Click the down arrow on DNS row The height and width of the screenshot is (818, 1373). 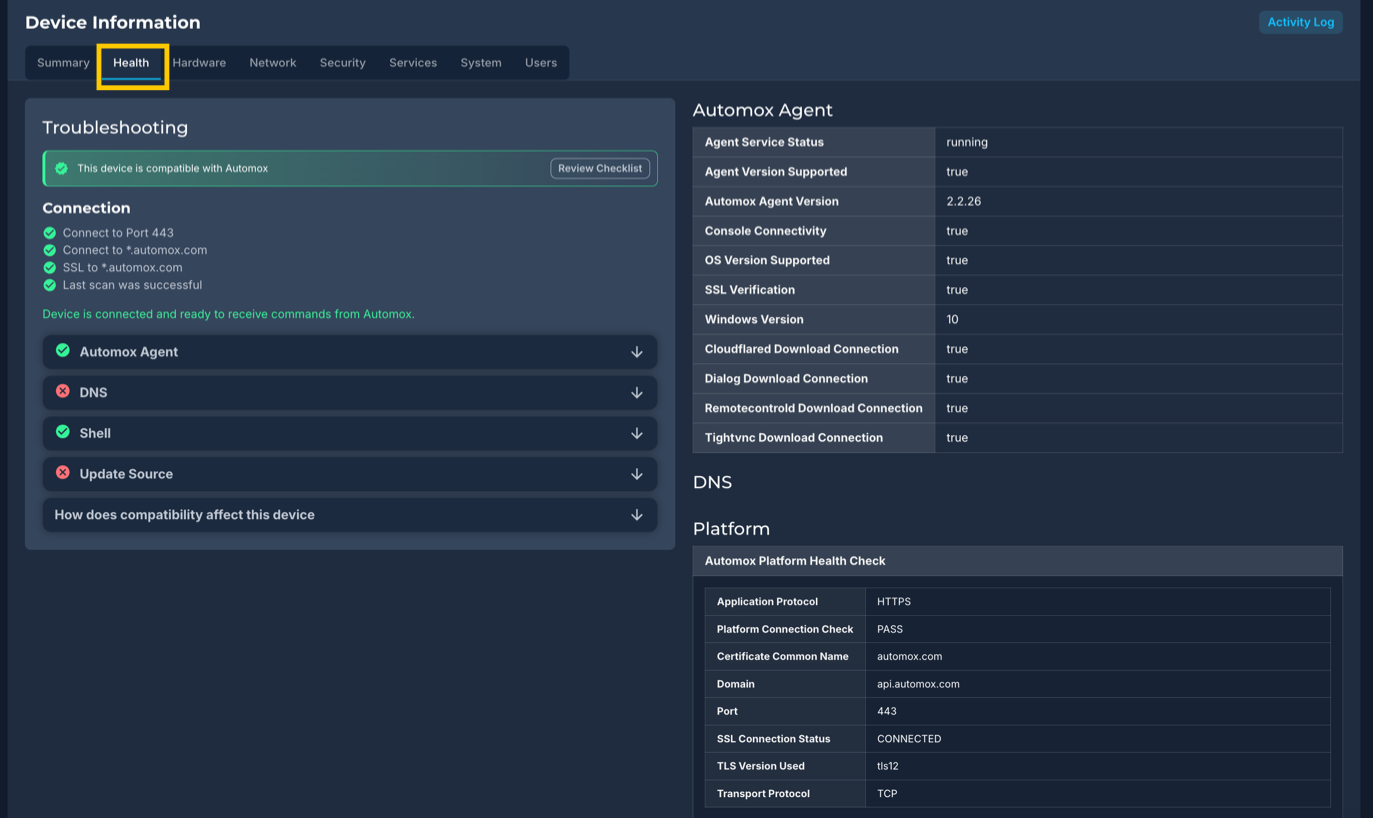pos(637,393)
